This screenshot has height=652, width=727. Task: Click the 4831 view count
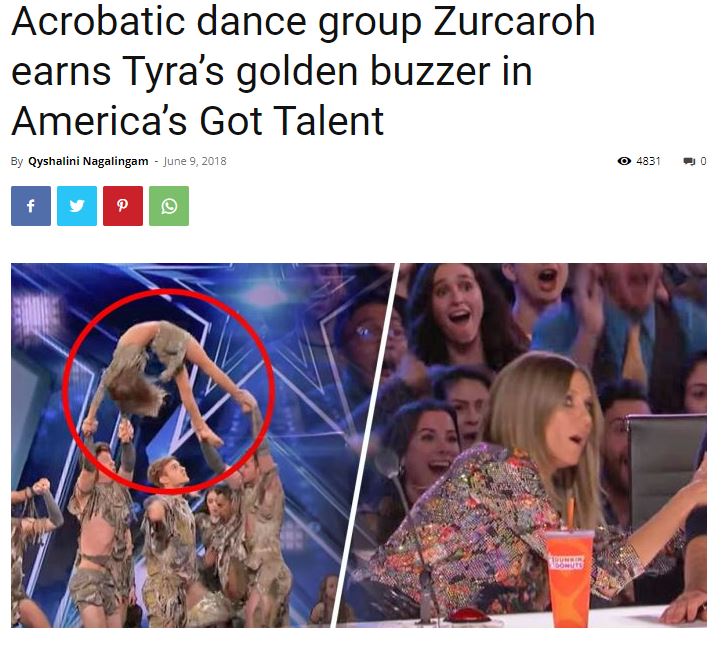648,161
